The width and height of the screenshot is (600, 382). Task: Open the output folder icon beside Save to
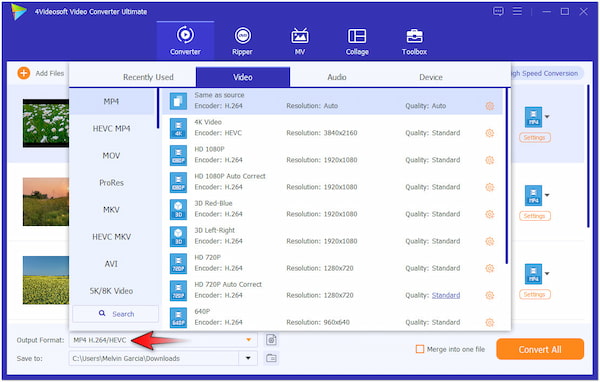click(x=271, y=358)
